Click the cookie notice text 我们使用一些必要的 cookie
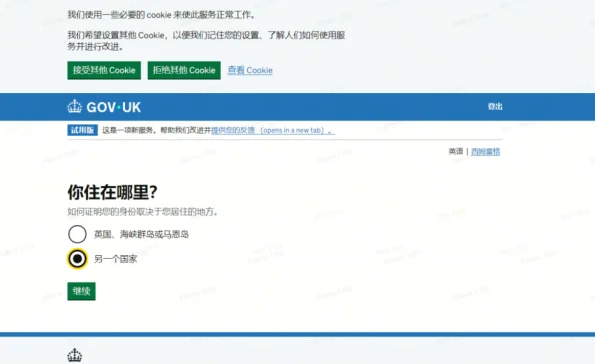 [x=161, y=15]
